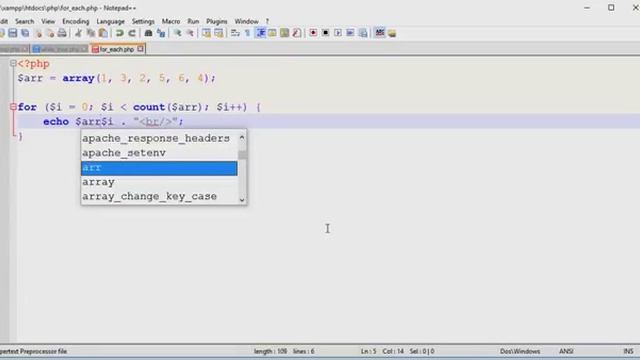The width and height of the screenshot is (640, 360).
Task: Click the Dos\Windows status bar entry
Action: coord(520,351)
